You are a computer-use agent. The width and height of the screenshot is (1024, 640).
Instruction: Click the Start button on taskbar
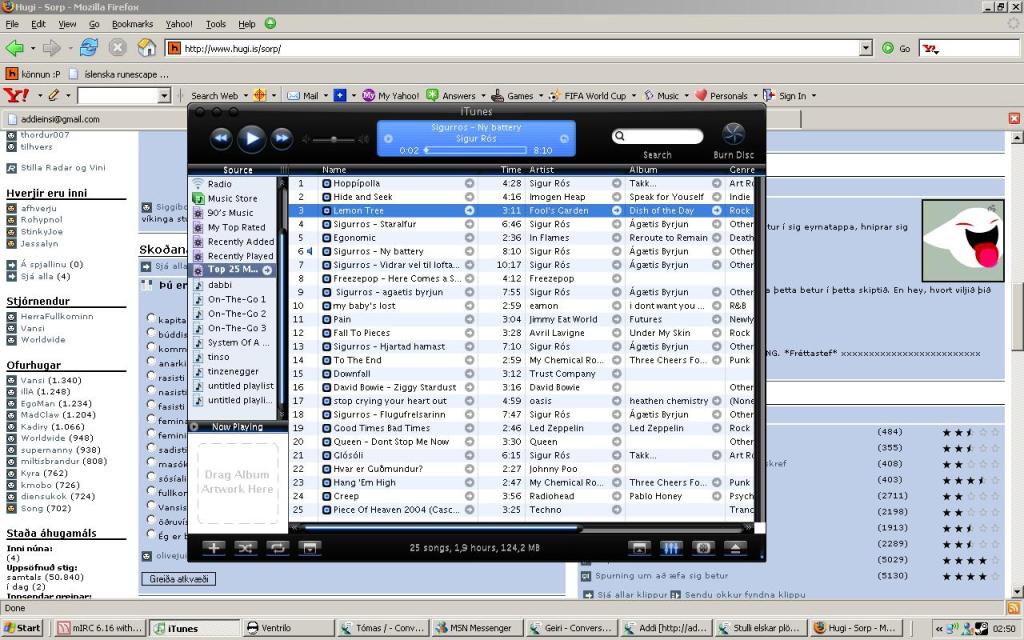point(22,628)
